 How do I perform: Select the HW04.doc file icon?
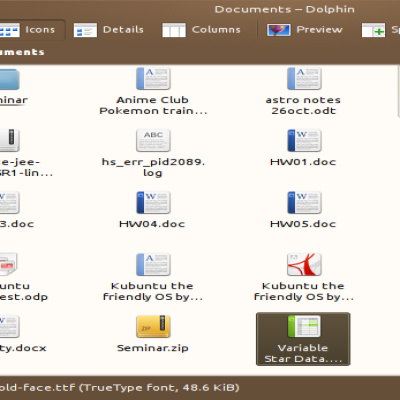[153, 202]
